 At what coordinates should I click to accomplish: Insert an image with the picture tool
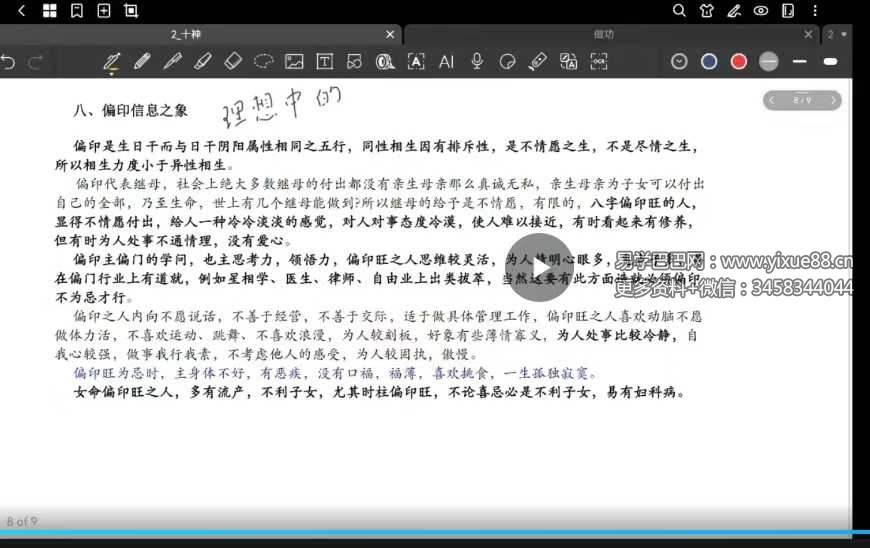pos(294,62)
